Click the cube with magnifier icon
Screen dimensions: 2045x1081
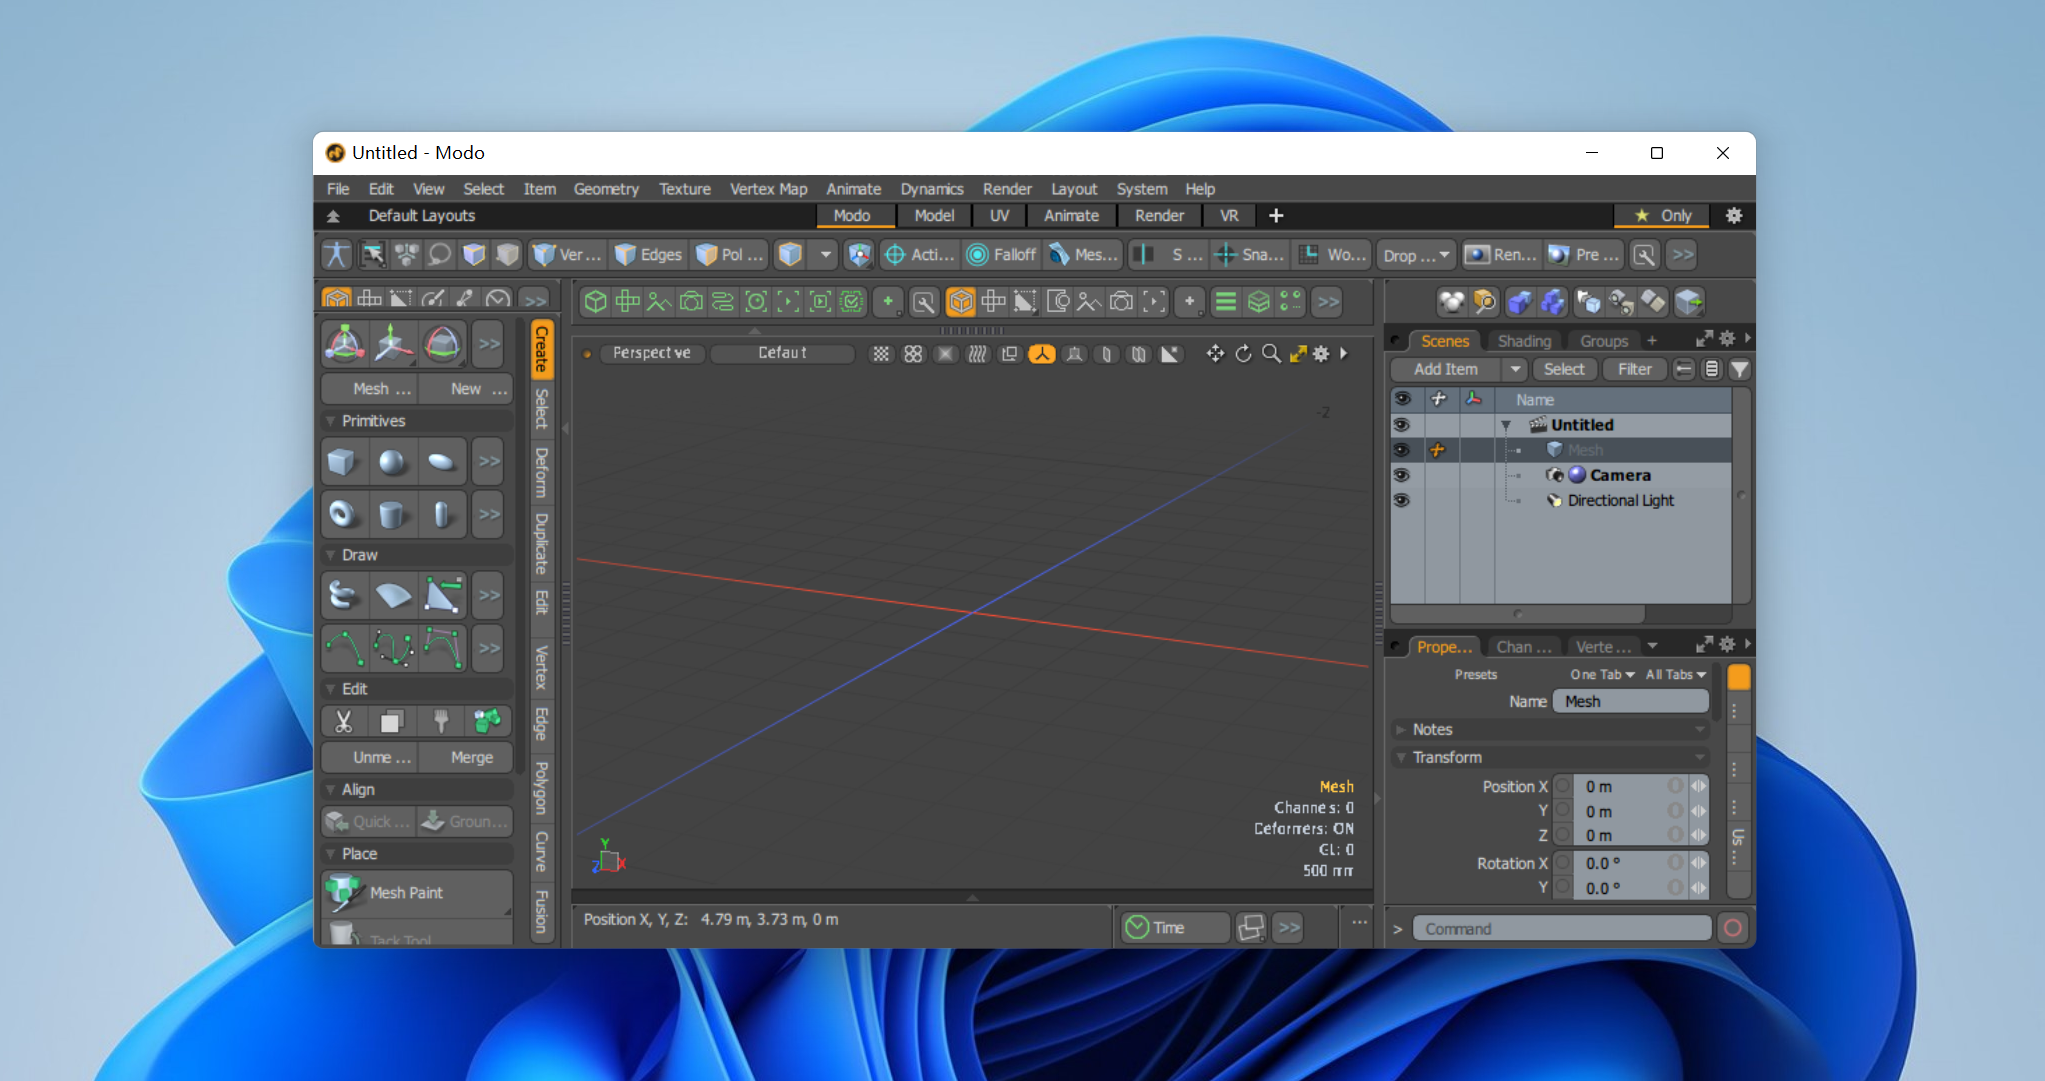[x=1484, y=302]
